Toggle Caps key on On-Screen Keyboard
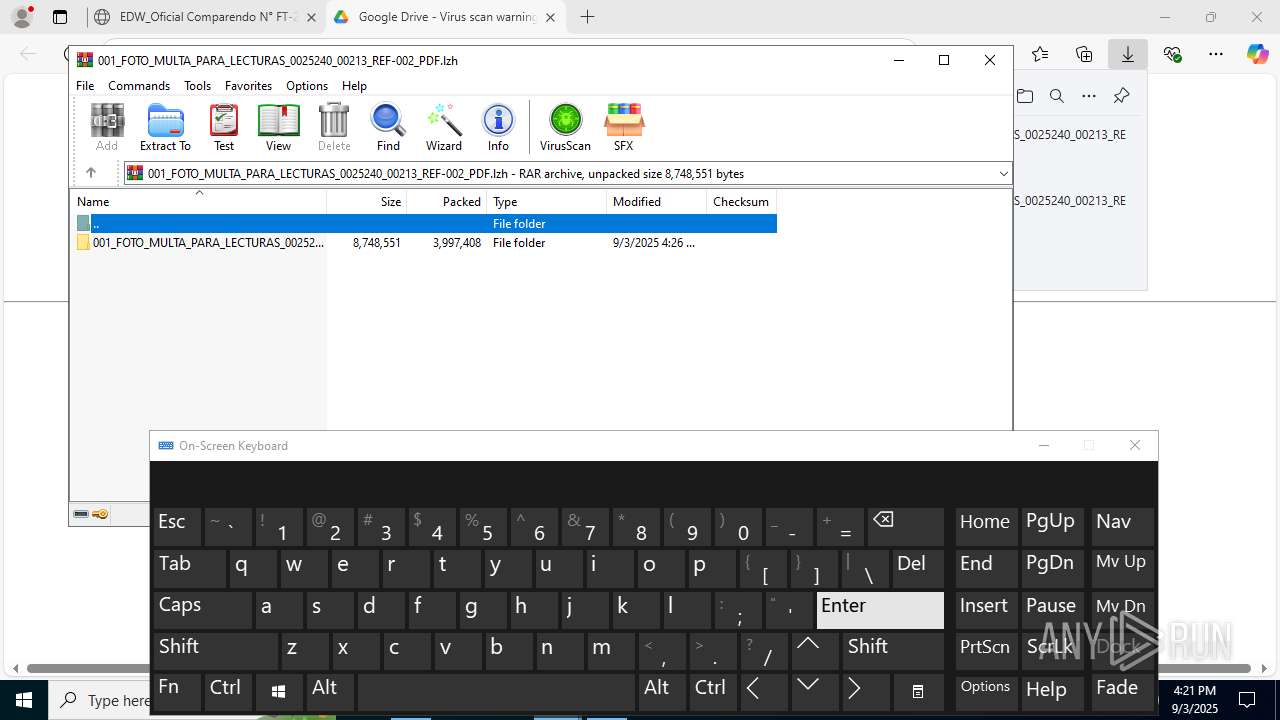Screen dimensions: 1280x720 point(203,609)
